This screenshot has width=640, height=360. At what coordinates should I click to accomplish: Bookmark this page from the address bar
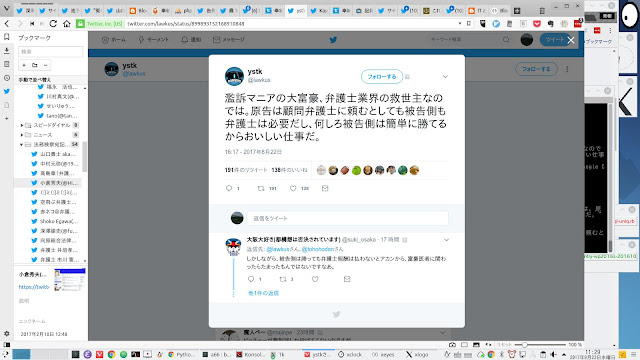[469, 24]
